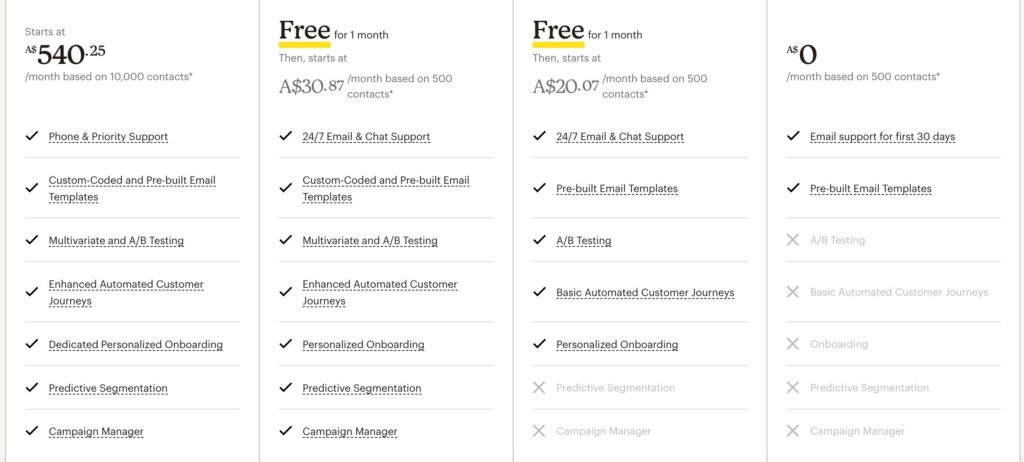The image size is (1024, 462).
Task: Open Email support for first 30 days info
Action: point(882,137)
